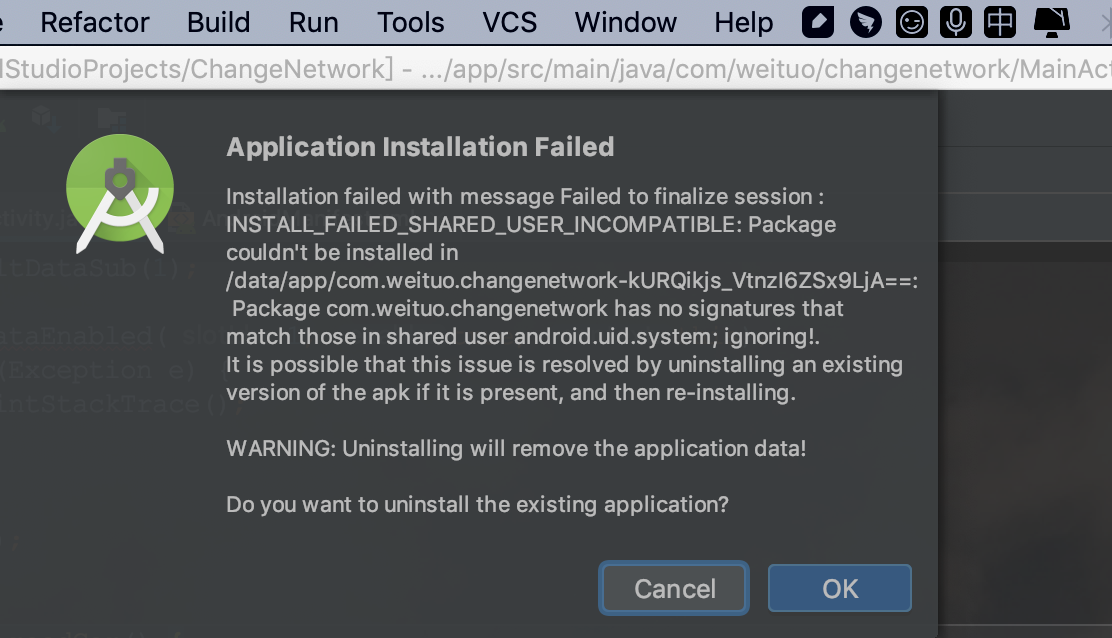This screenshot has width=1112, height=638.
Task: Open the VCS menu
Action: (510, 22)
